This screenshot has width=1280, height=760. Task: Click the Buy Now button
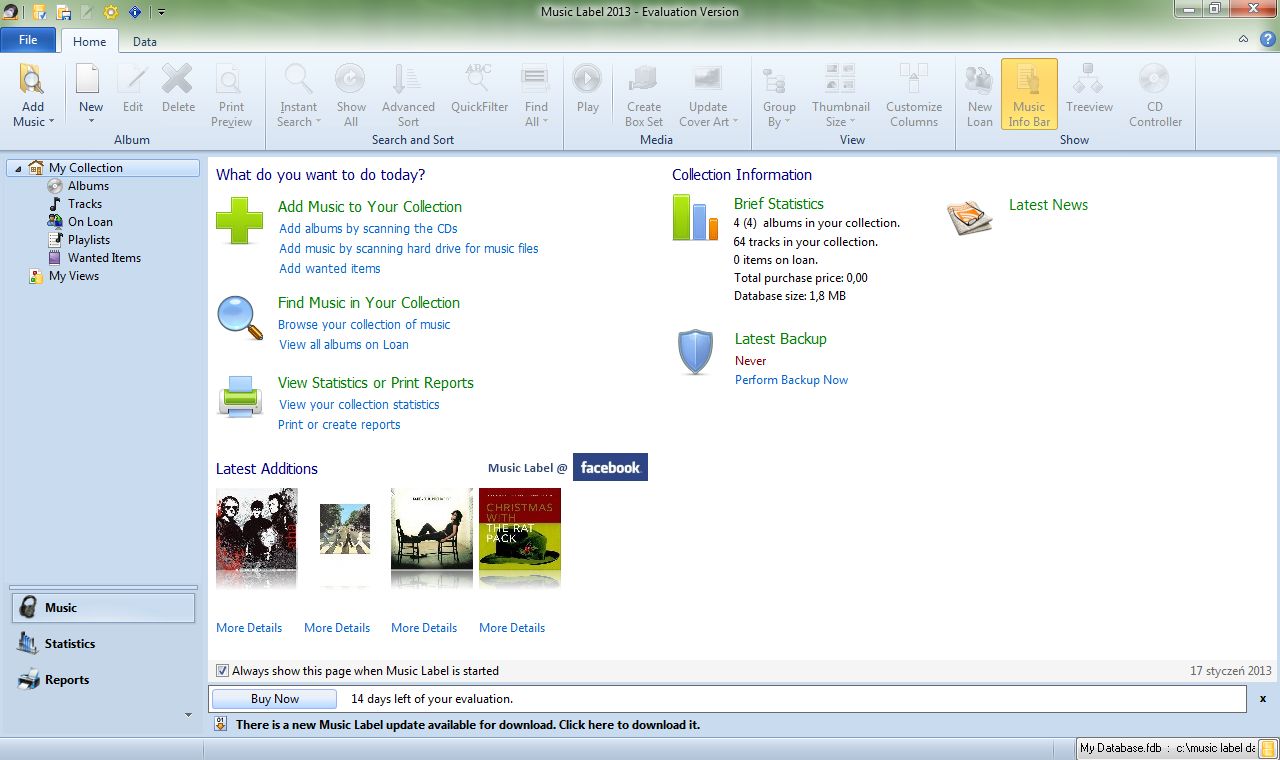pyautogui.click(x=274, y=699)
